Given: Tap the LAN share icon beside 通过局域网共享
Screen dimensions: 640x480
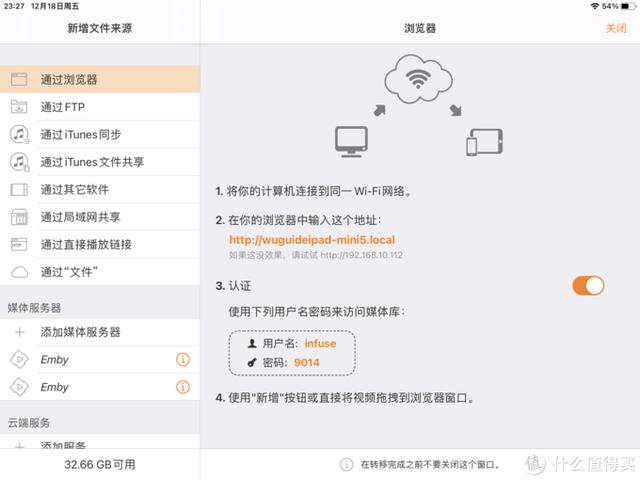Looking at the screenshot, I should coord(19,217).
